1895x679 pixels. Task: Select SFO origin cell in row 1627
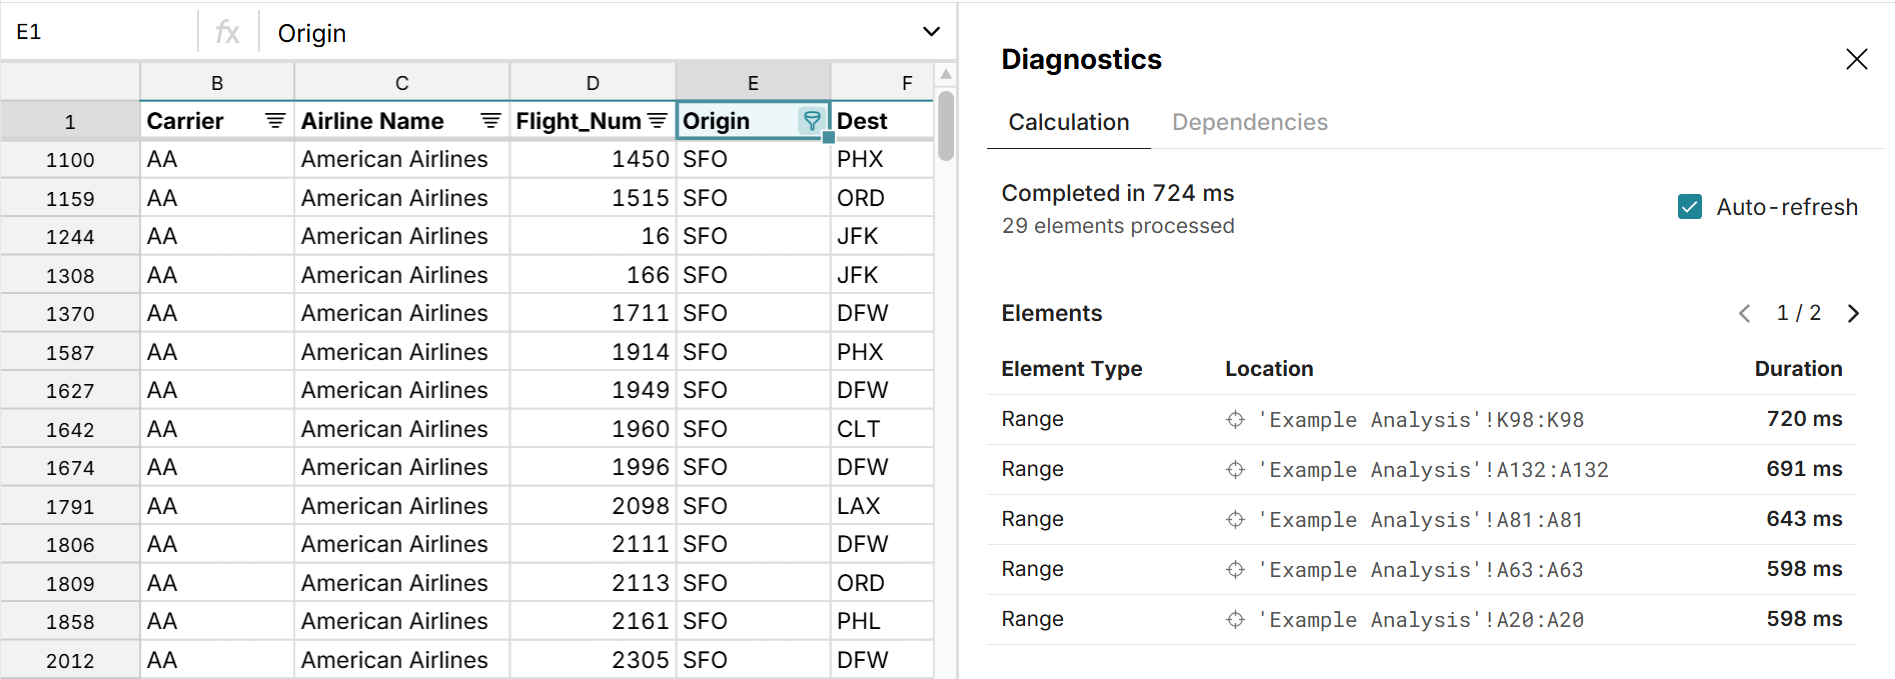tap(753, 391)
